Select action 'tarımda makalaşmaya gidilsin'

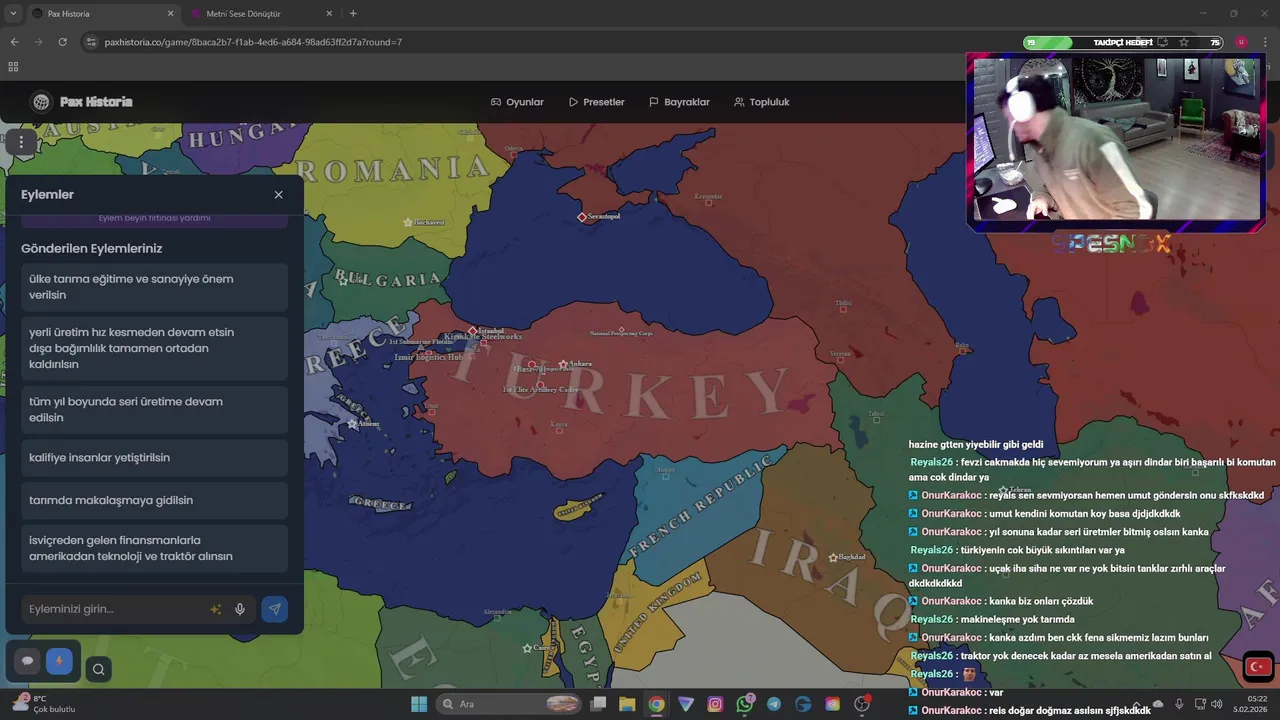point(154,500)
